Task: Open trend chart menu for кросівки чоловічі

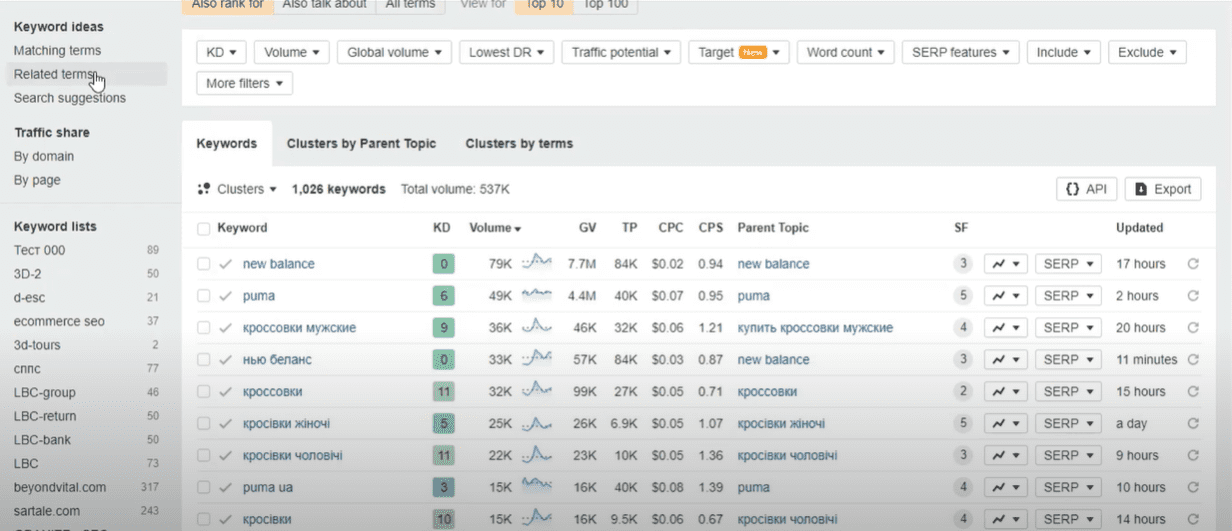Action: click(x=1006, y=456)
